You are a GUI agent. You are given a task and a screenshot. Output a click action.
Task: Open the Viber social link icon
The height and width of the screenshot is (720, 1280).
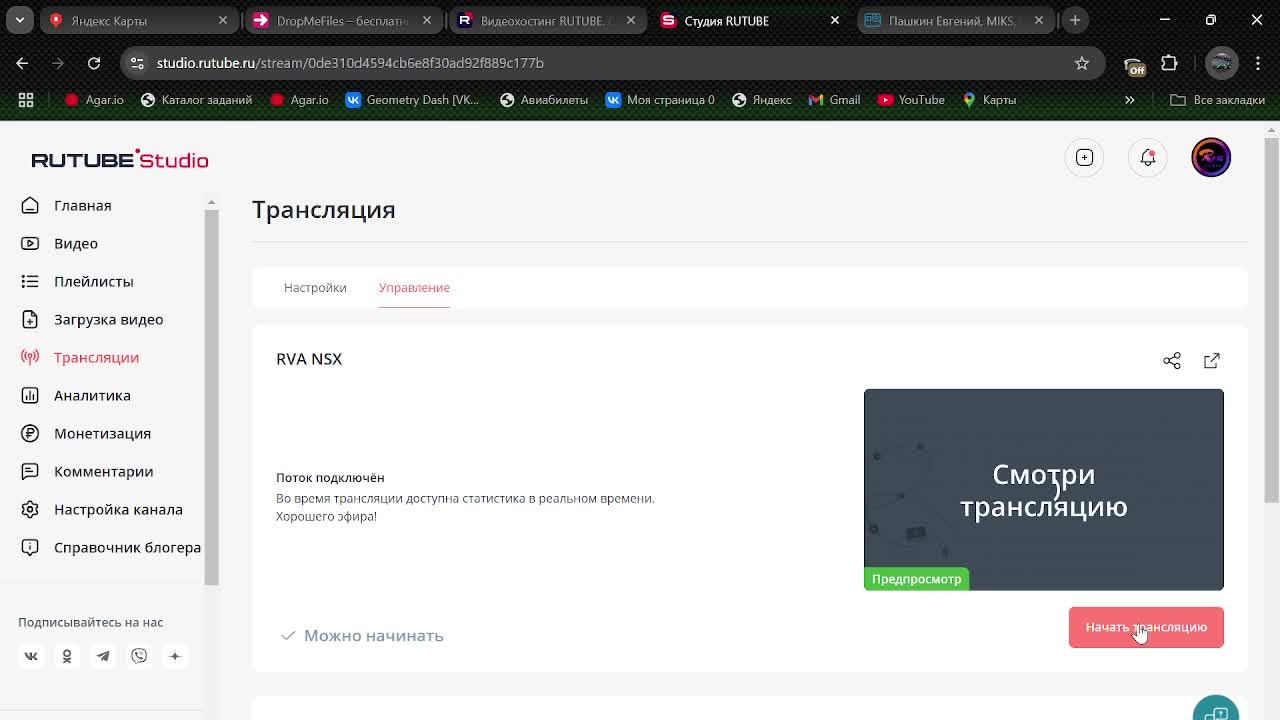click(139, 656)
